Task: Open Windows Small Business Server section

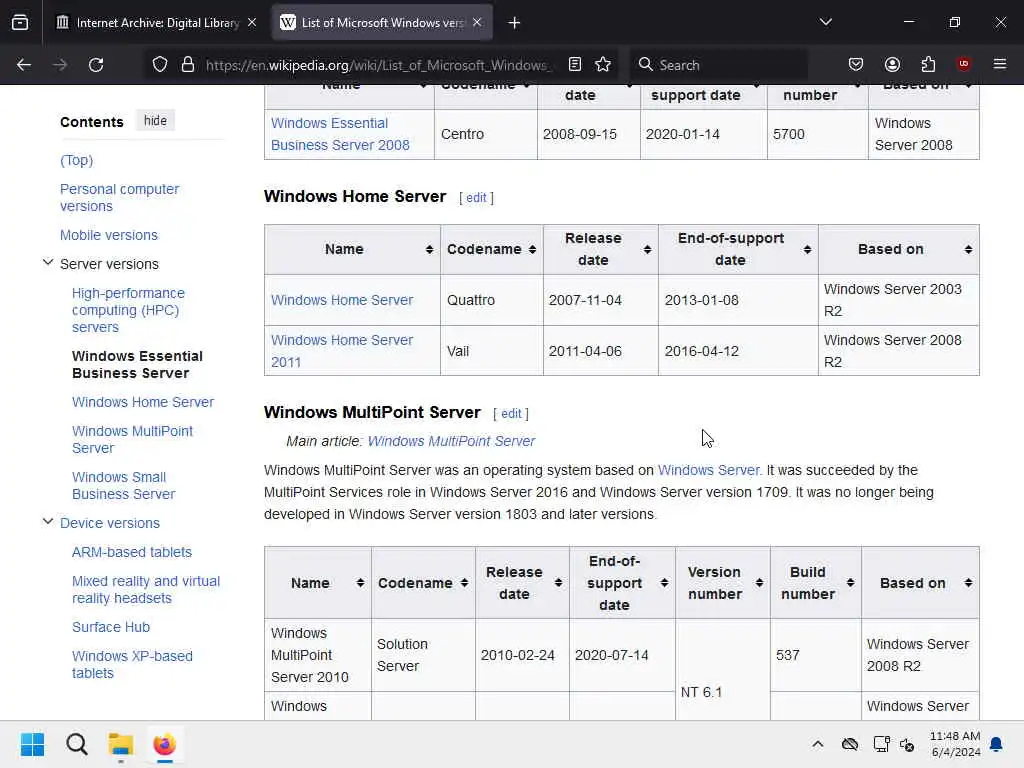Action: pyautogui.click(x=123, y=486)
